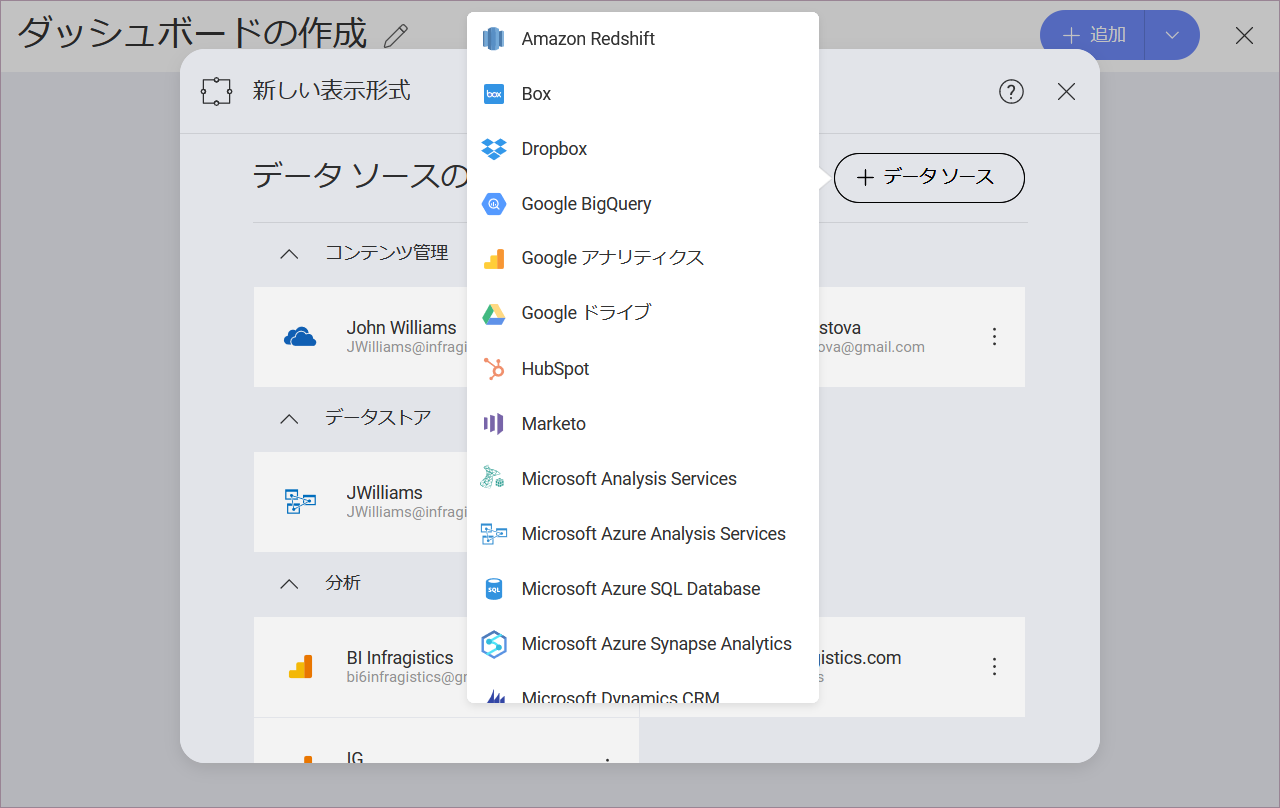Viewport: 1280px width, 808px height.
Task: Click the Azure Synapse Analytics icon
Action: coord(494,644)
